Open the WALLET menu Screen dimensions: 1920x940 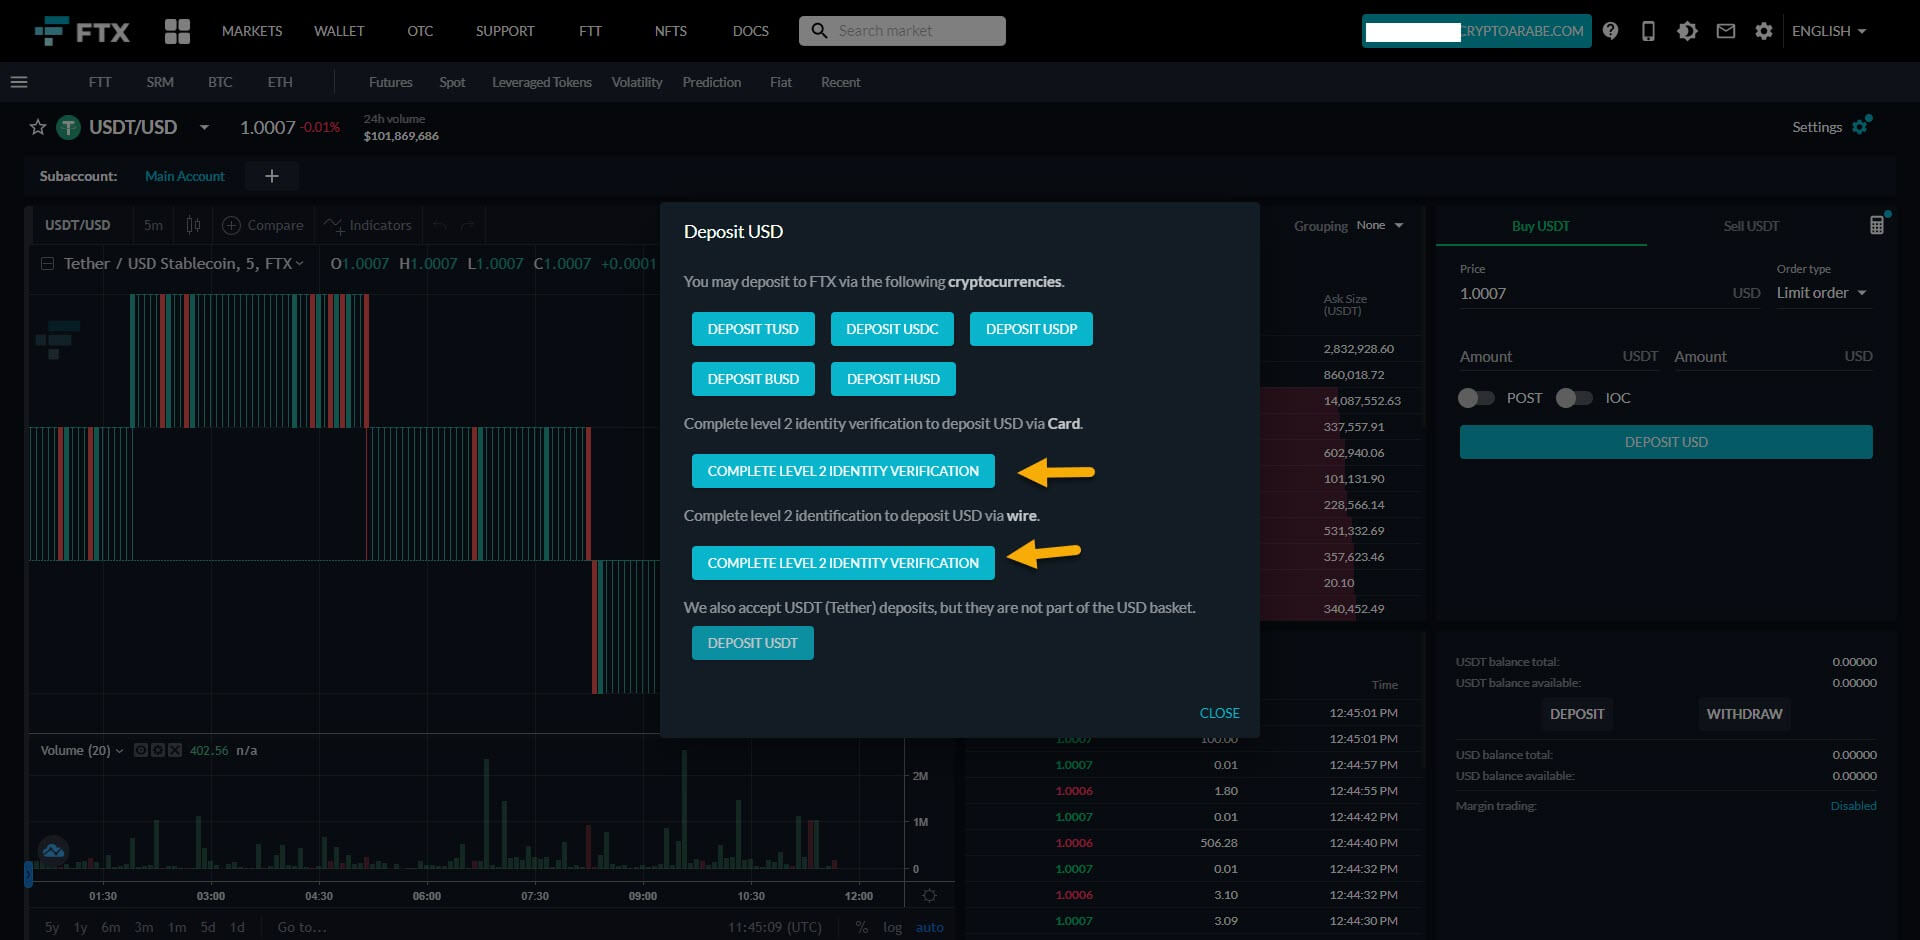coord(339,31)
